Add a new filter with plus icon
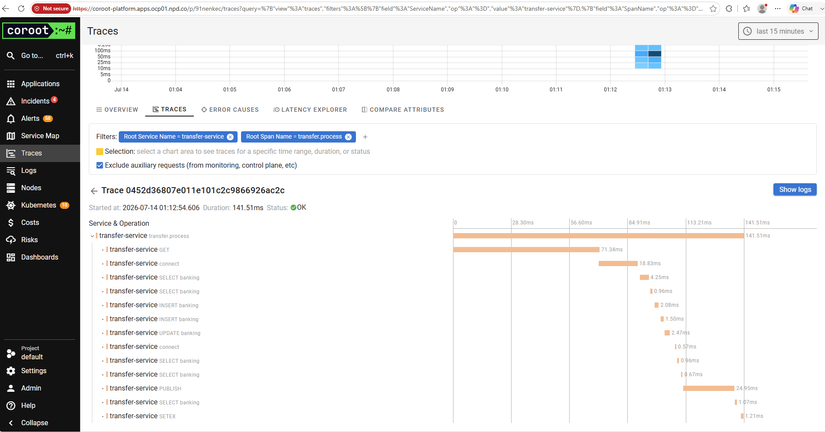The width and height of the screenshot is (825, 432). tap(365, 137)
